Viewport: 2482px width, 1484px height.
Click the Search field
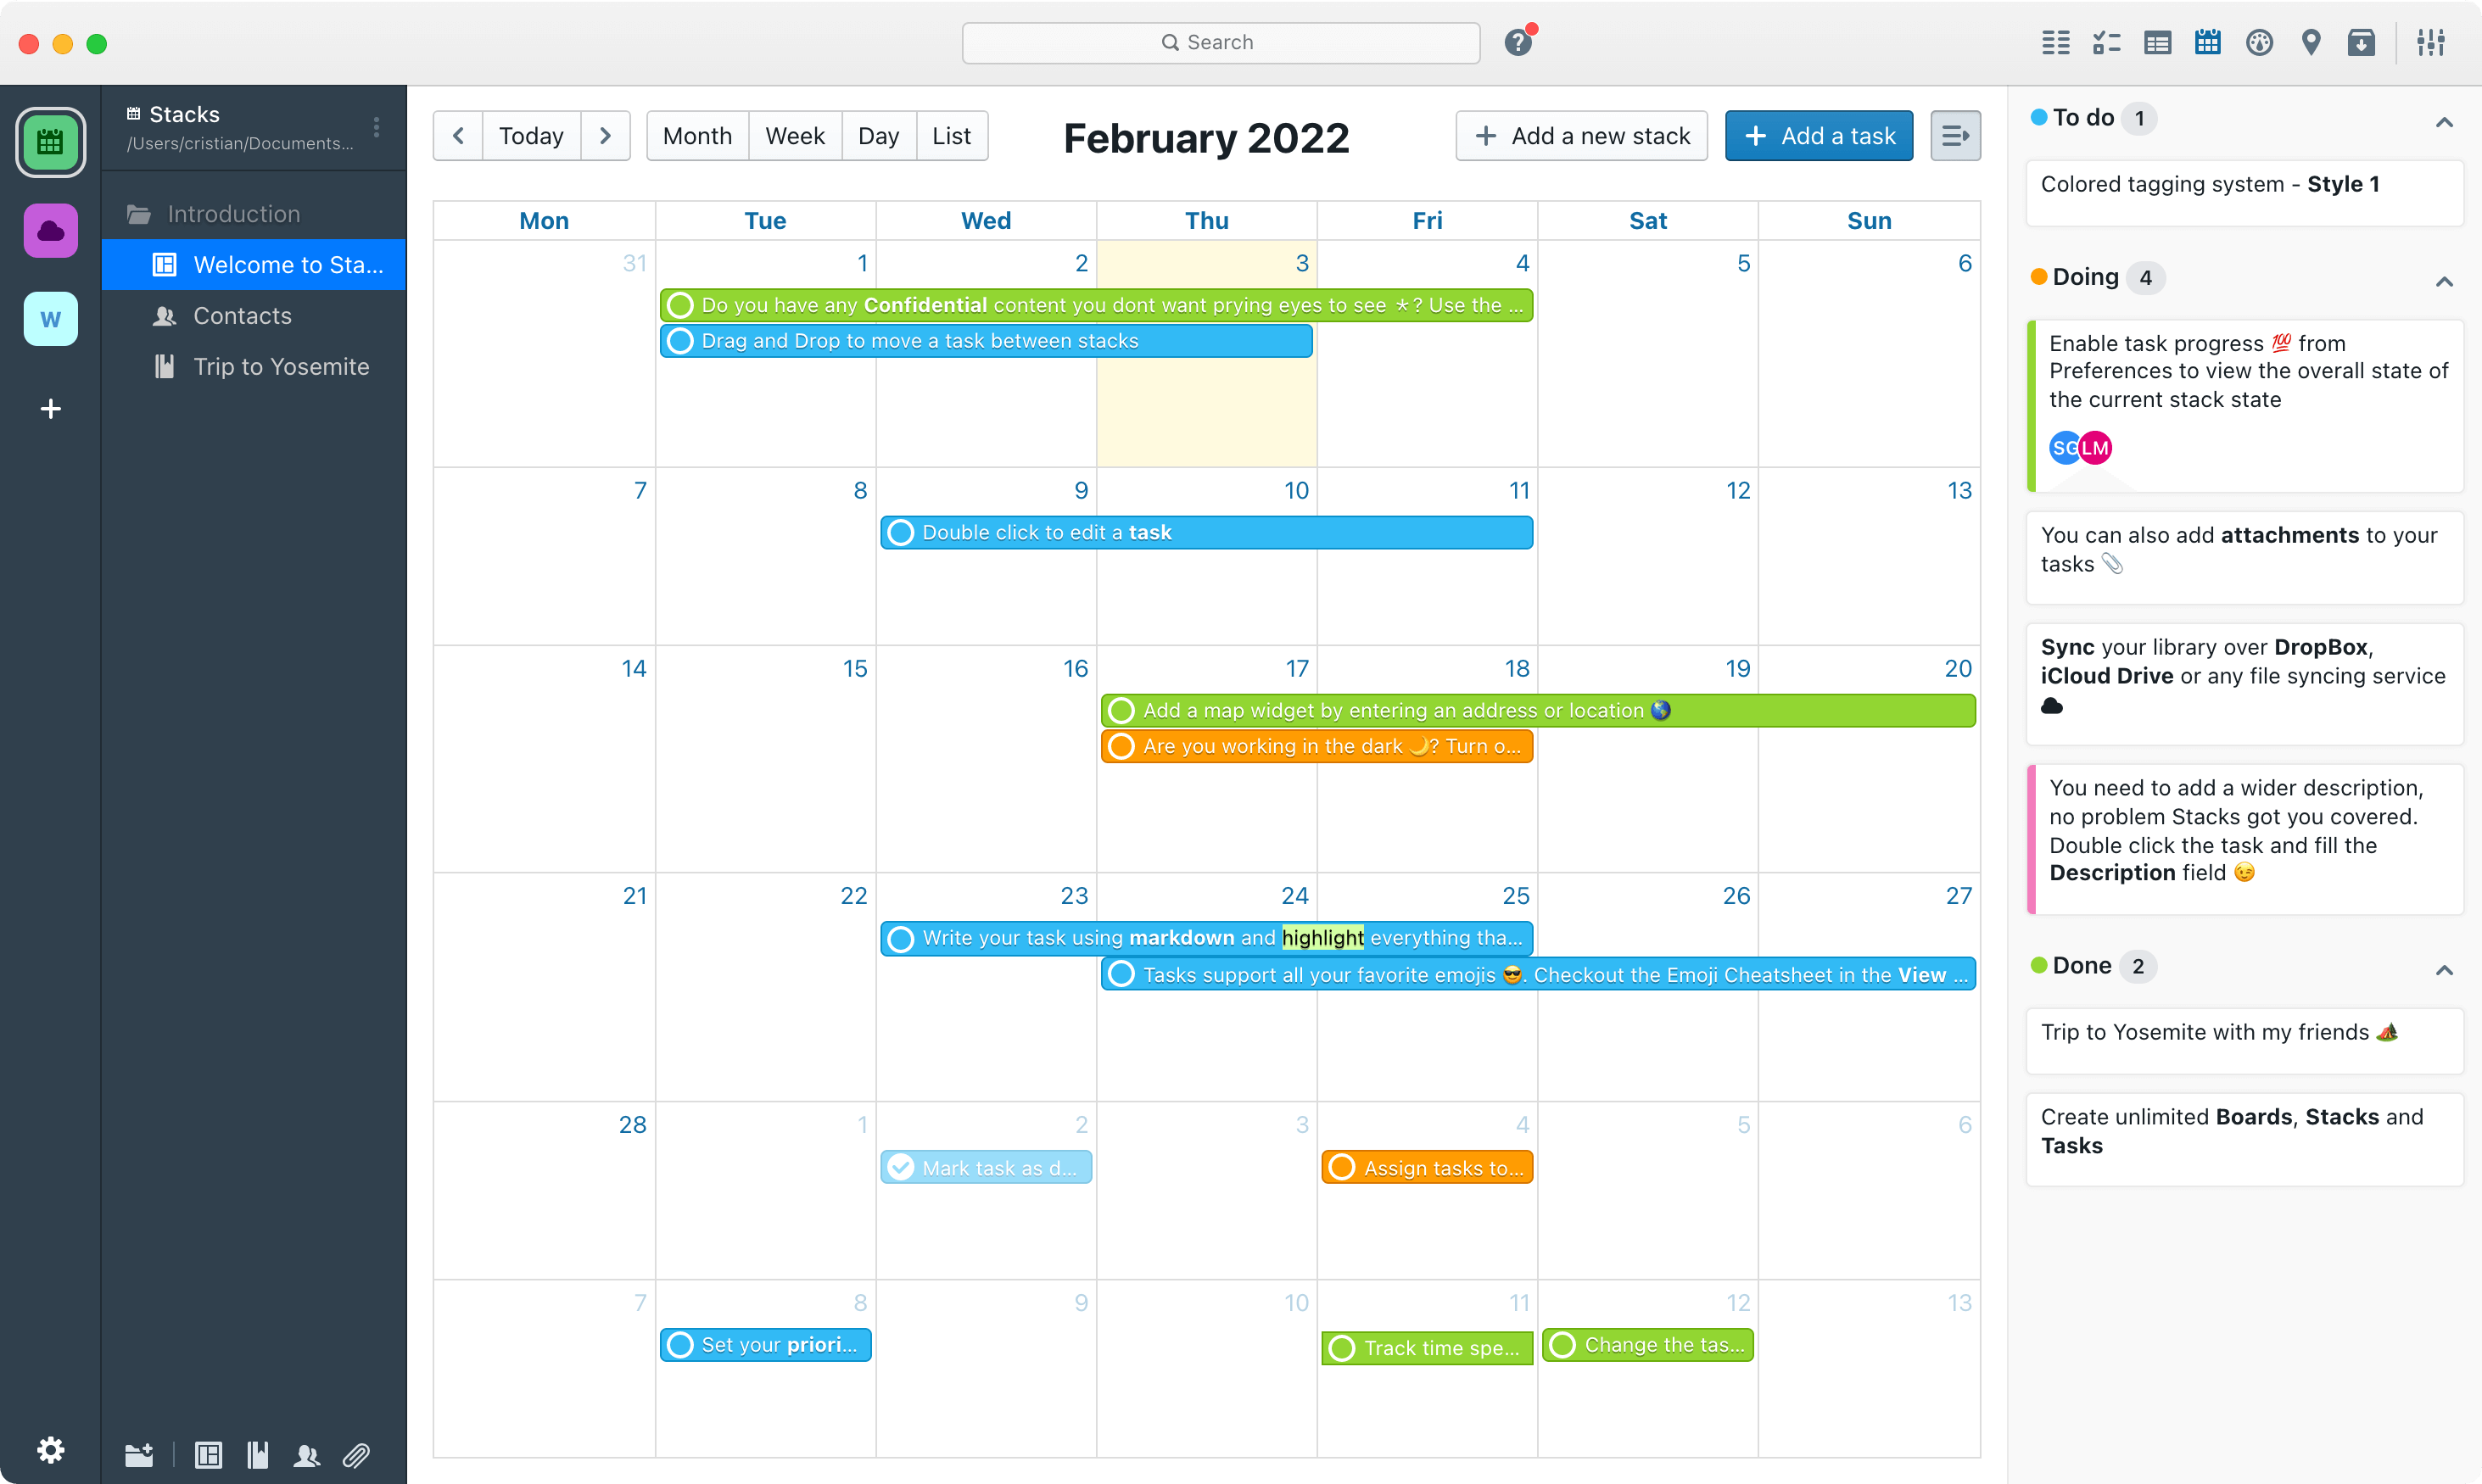tap(1221, 42)
